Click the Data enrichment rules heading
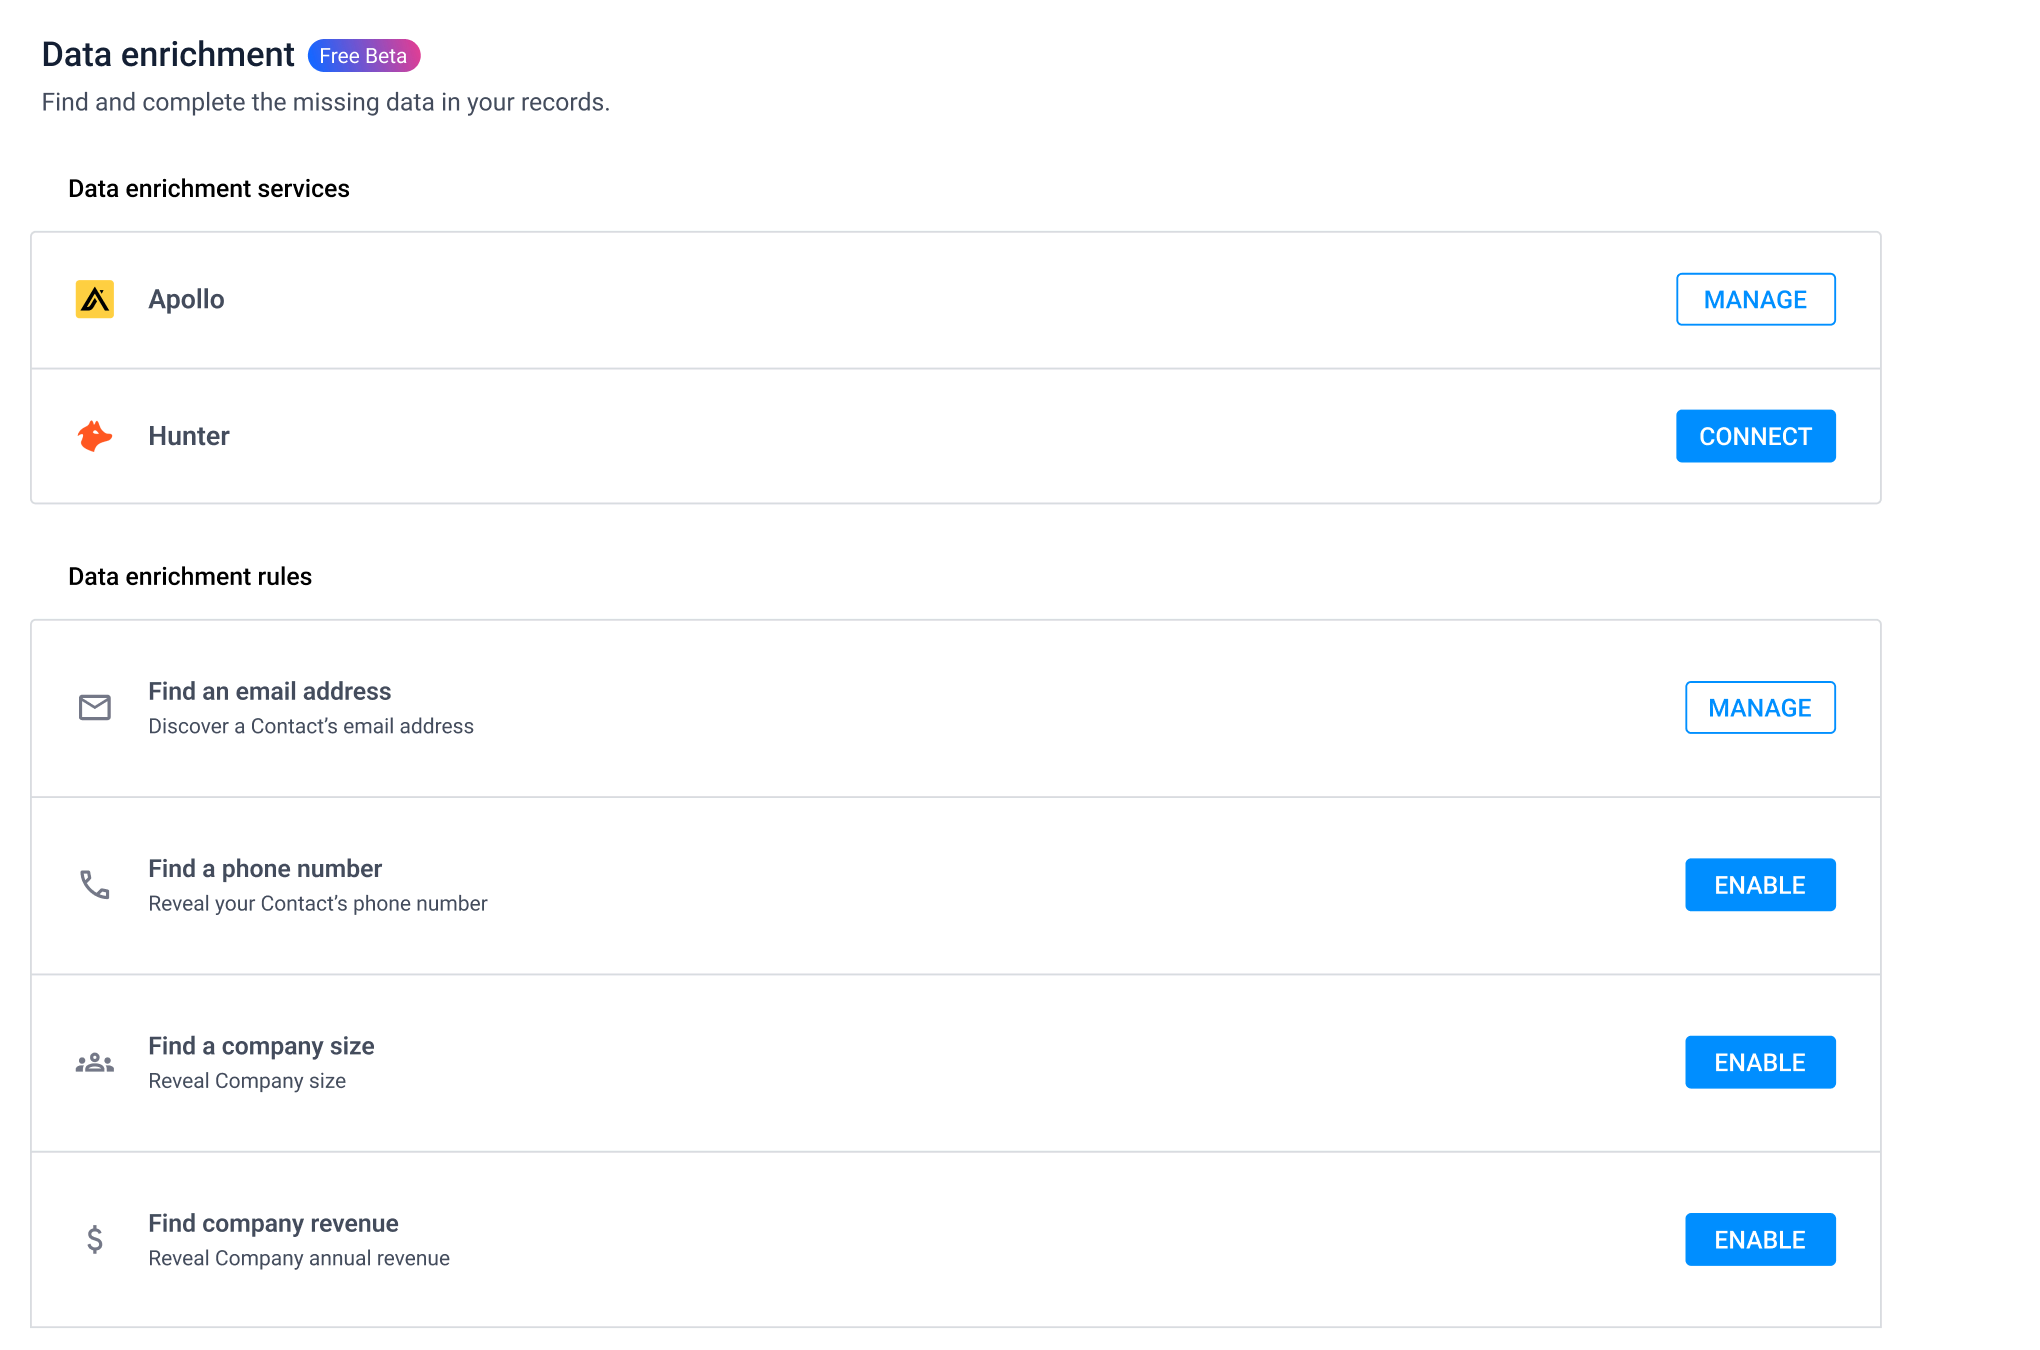2040x1350 pixels. [x=190, y=576]
